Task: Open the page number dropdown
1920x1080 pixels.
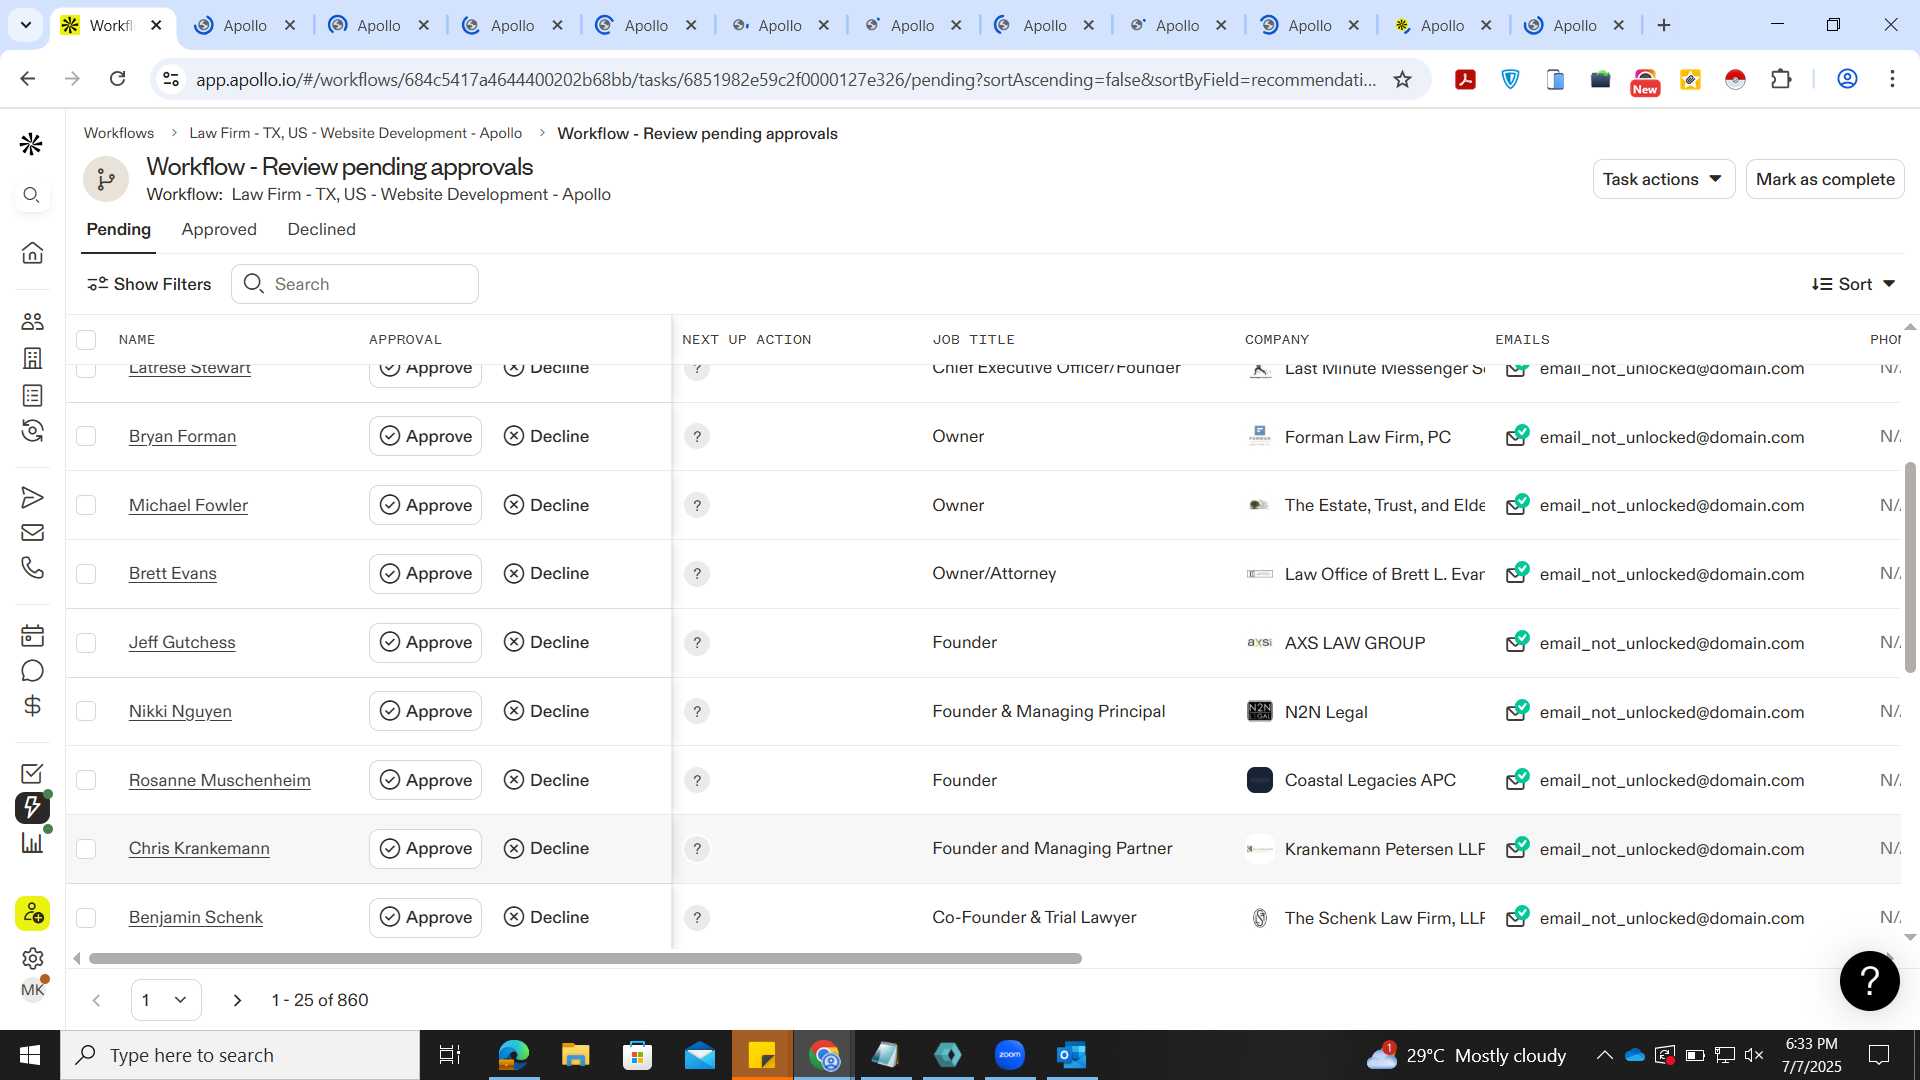Action: click(x=166, y=1000)
